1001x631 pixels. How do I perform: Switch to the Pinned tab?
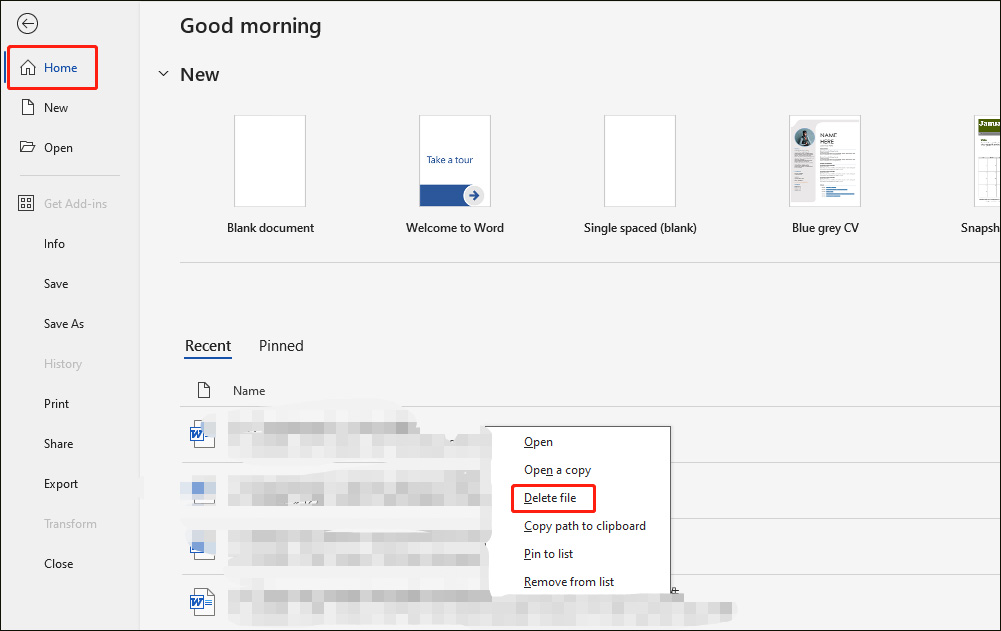281,346
